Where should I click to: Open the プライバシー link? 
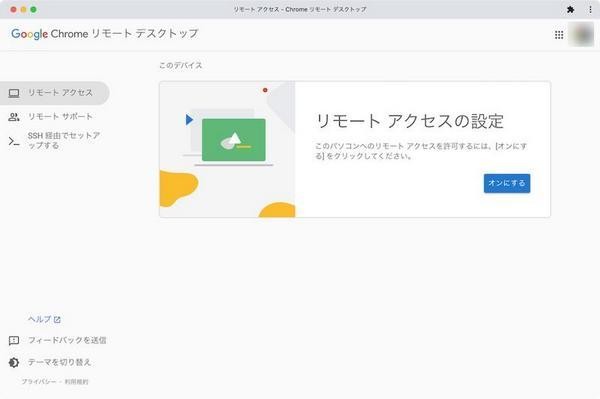39,382
